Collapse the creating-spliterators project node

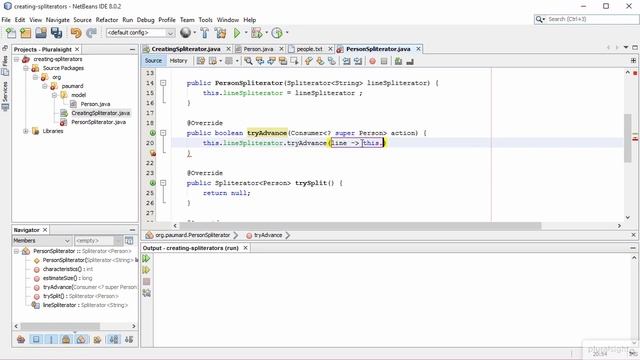pos(16,59)
